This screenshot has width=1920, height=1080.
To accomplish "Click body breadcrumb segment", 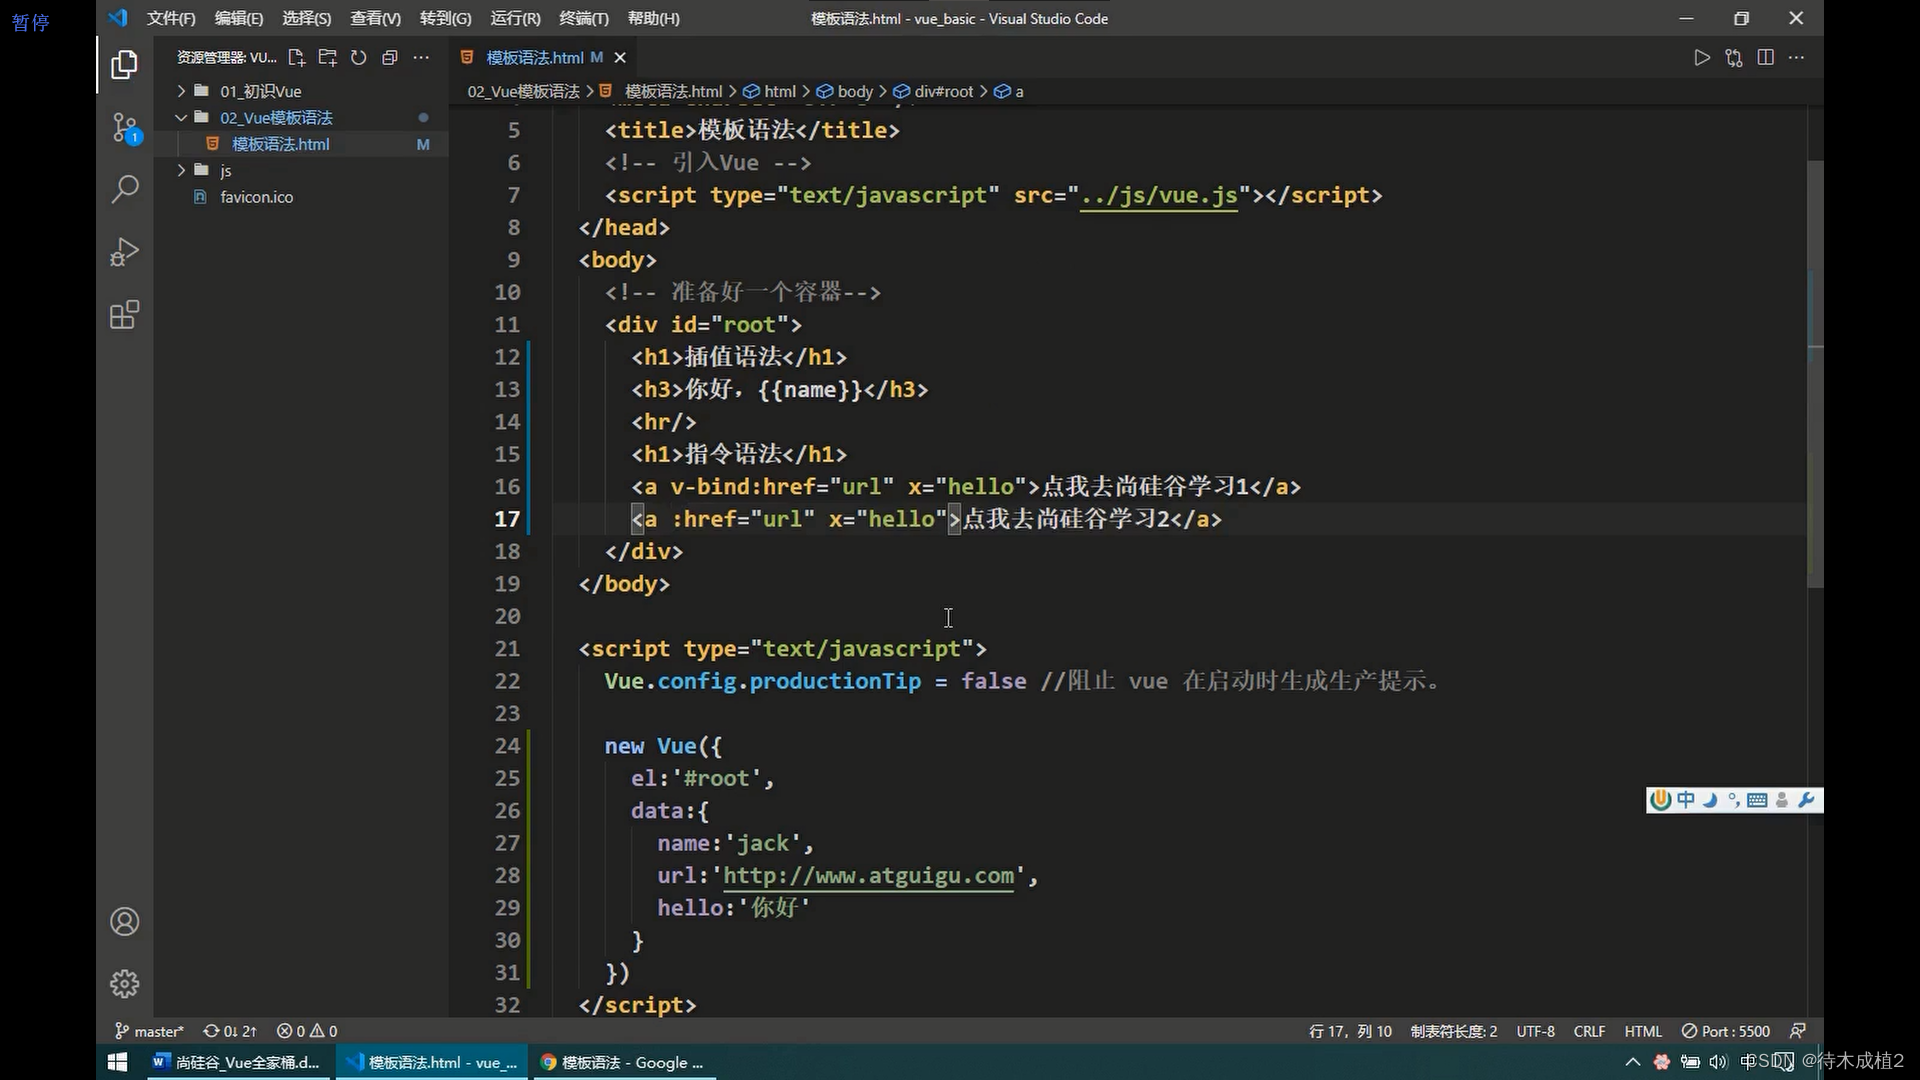I will pyautogui.click(x=845, y=91).
